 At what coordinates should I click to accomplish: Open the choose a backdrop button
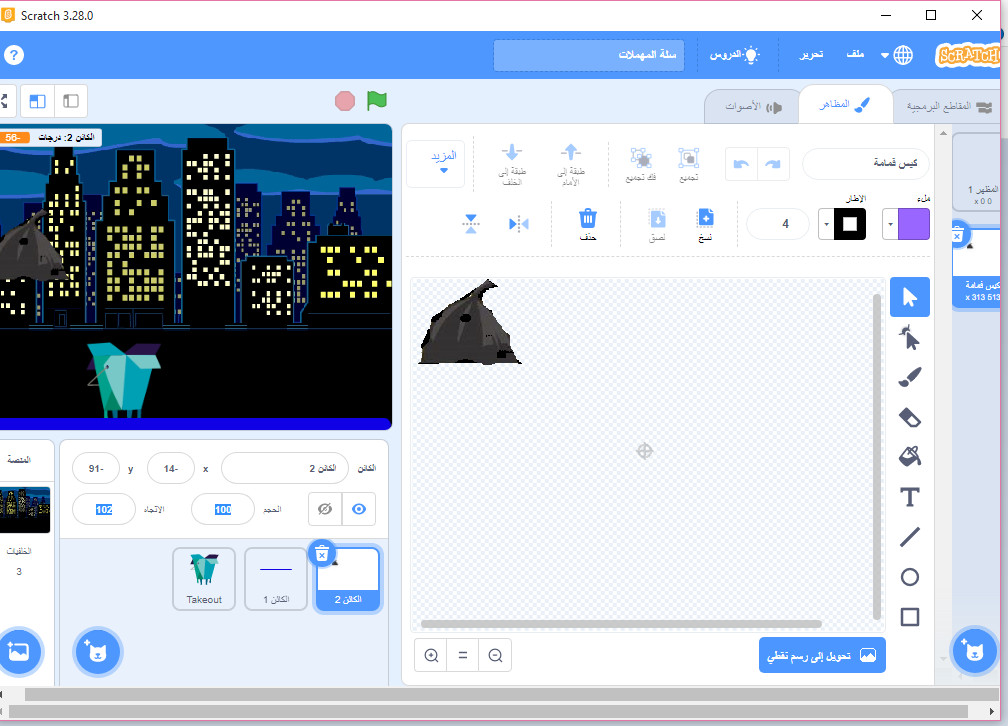click(x=19, y=651)
